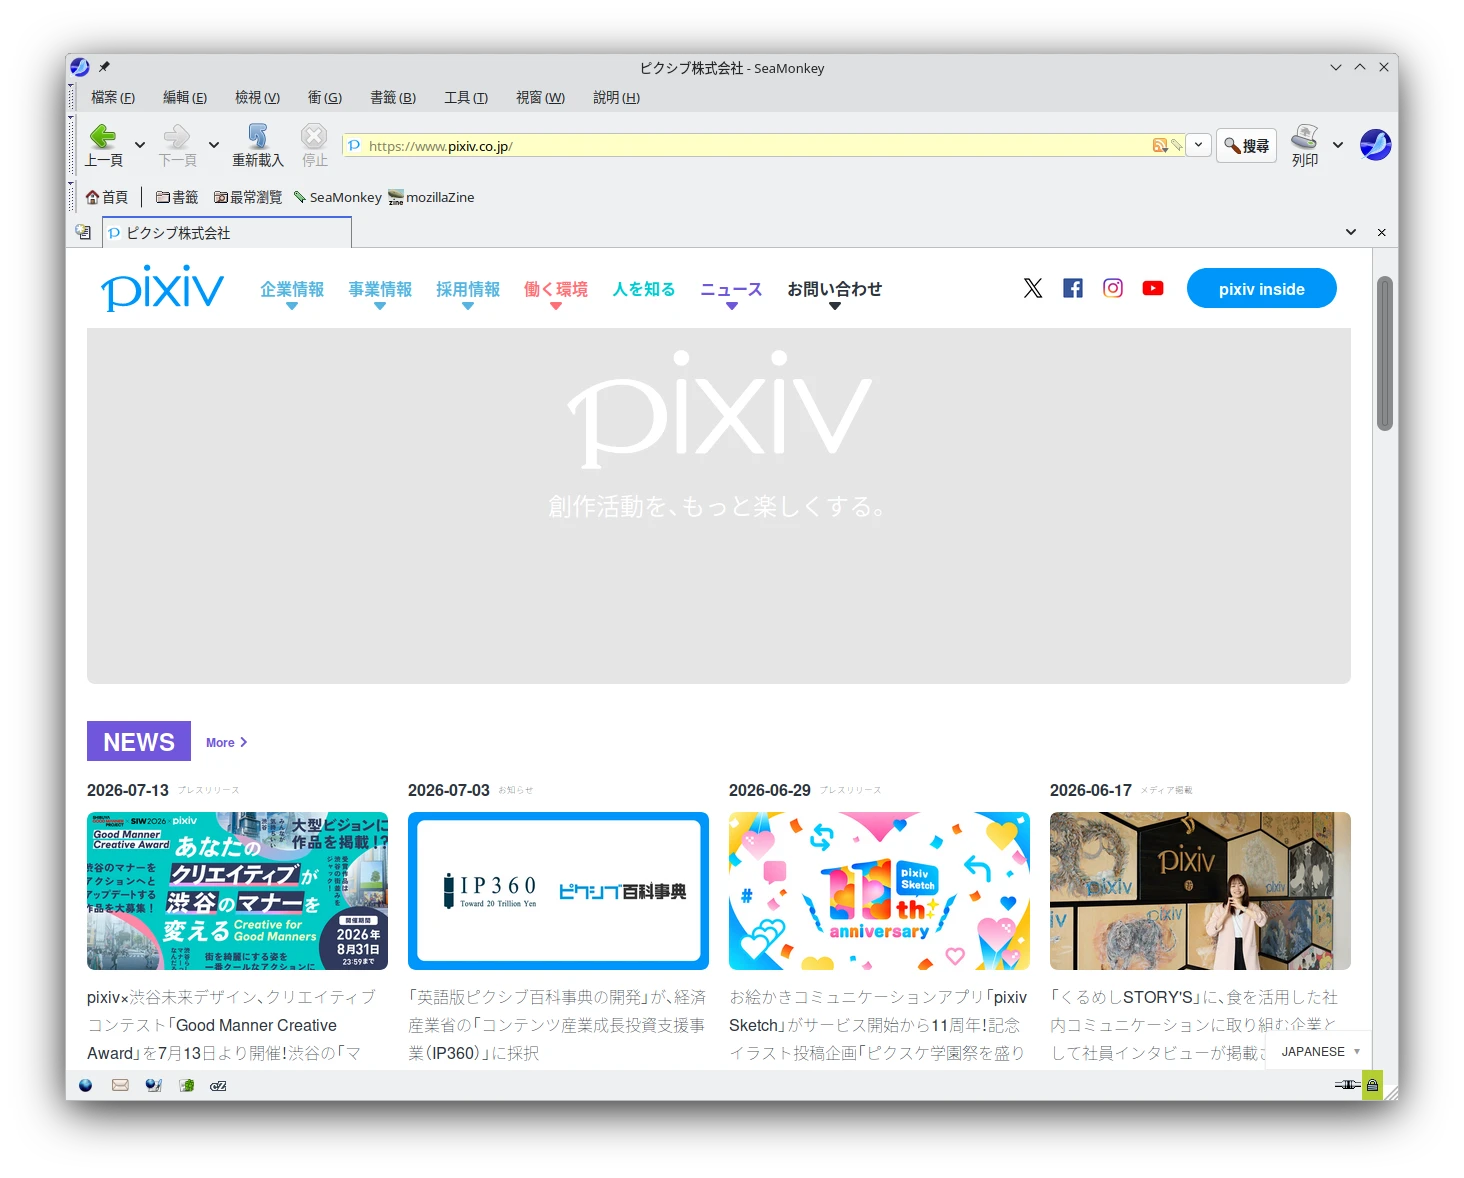Image resolution: width=1464 pixels, height=1178 pixels.
Task: Open the SeaMonkey bookmark link
Action: (337, 197)
